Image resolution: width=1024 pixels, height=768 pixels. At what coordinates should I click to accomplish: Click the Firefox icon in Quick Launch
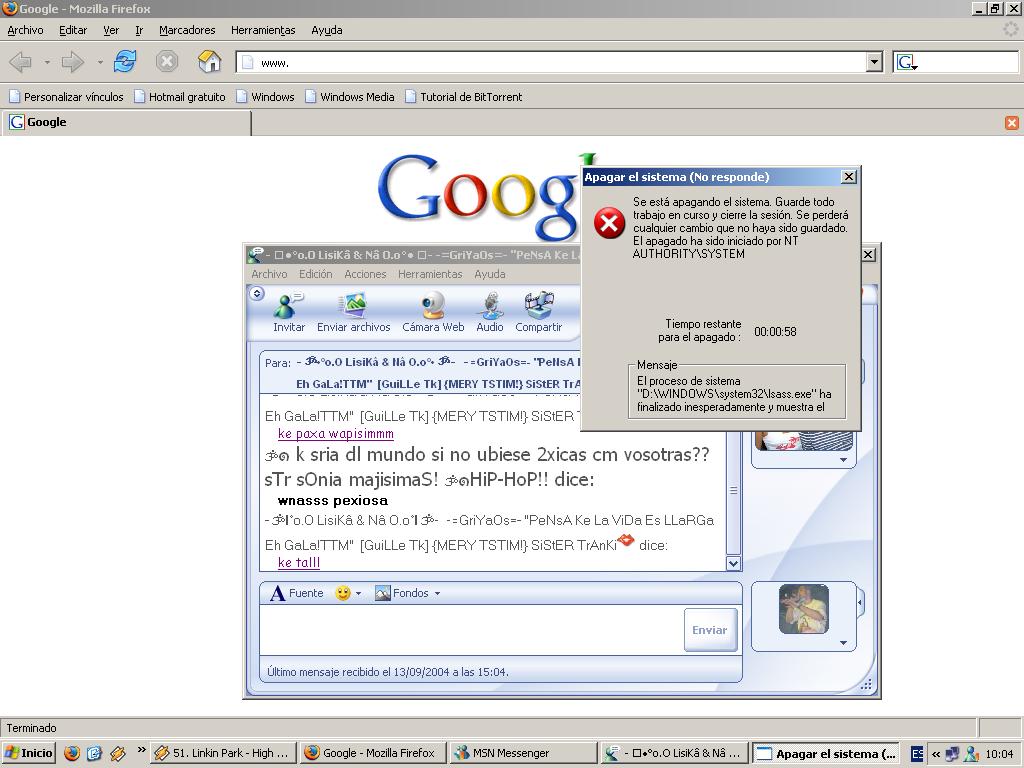tap(72, 753)
